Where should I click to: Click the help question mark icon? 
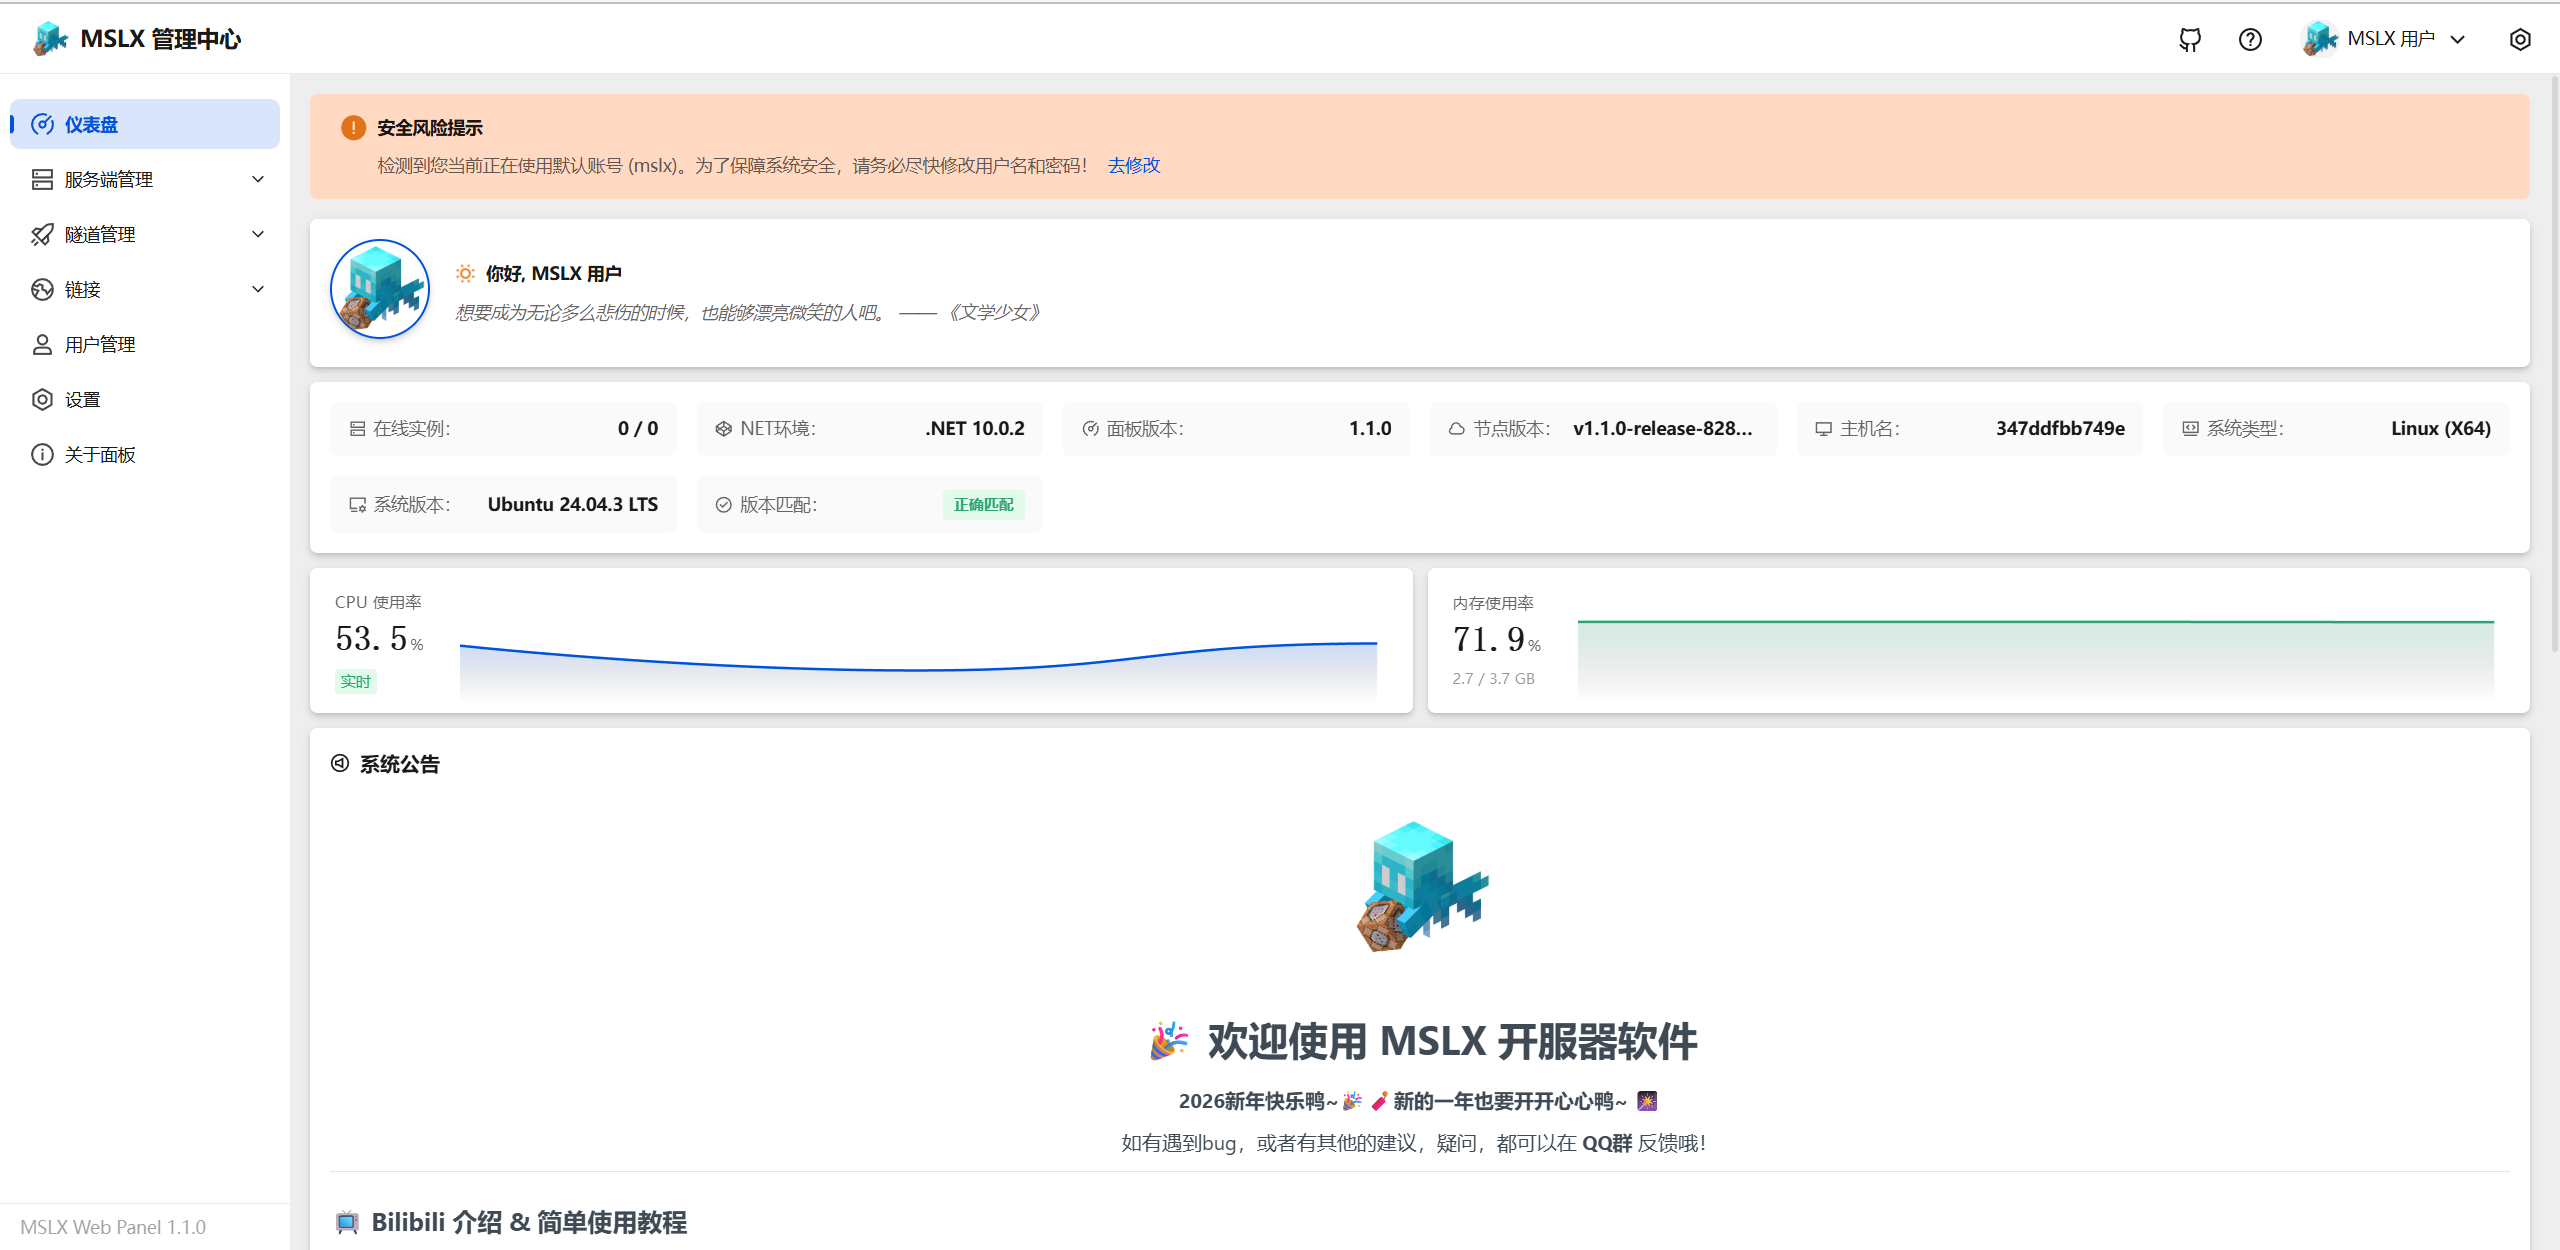pyautogui.click(x=2250, y=39)
